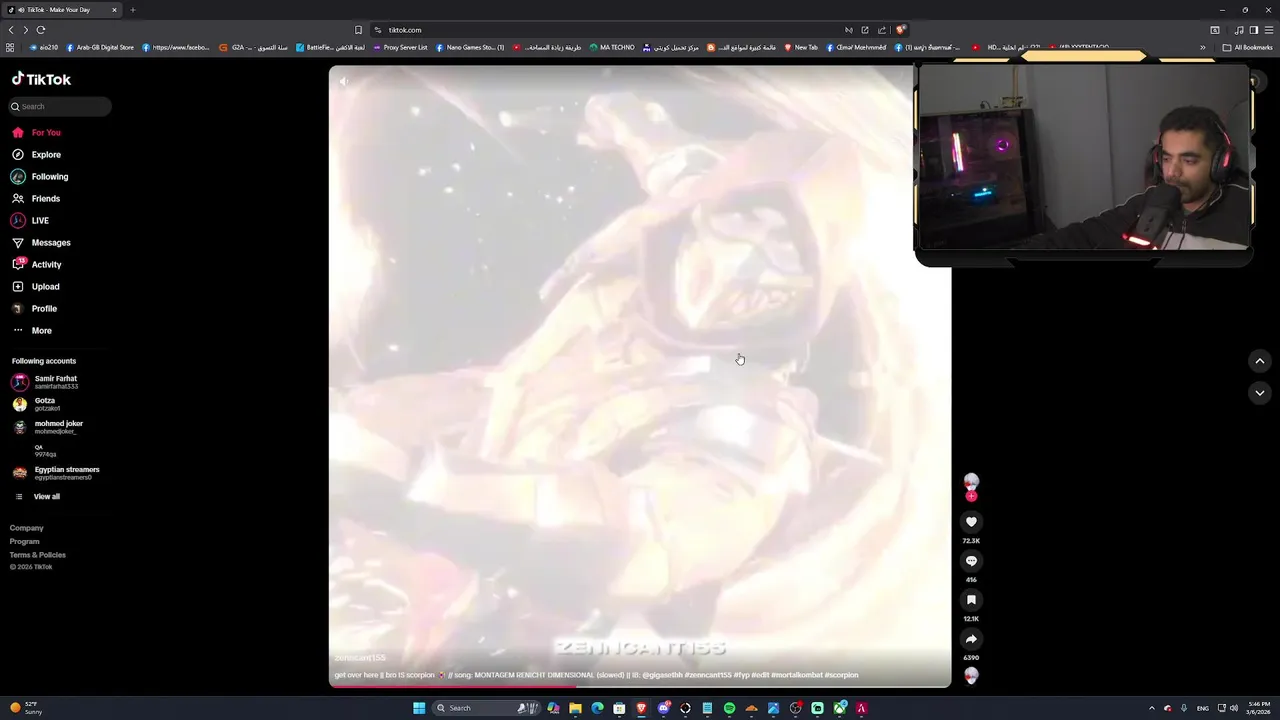Open the Xbox app on the taskbar
This screenshot has width=1280, height=720.
point(839,708)
